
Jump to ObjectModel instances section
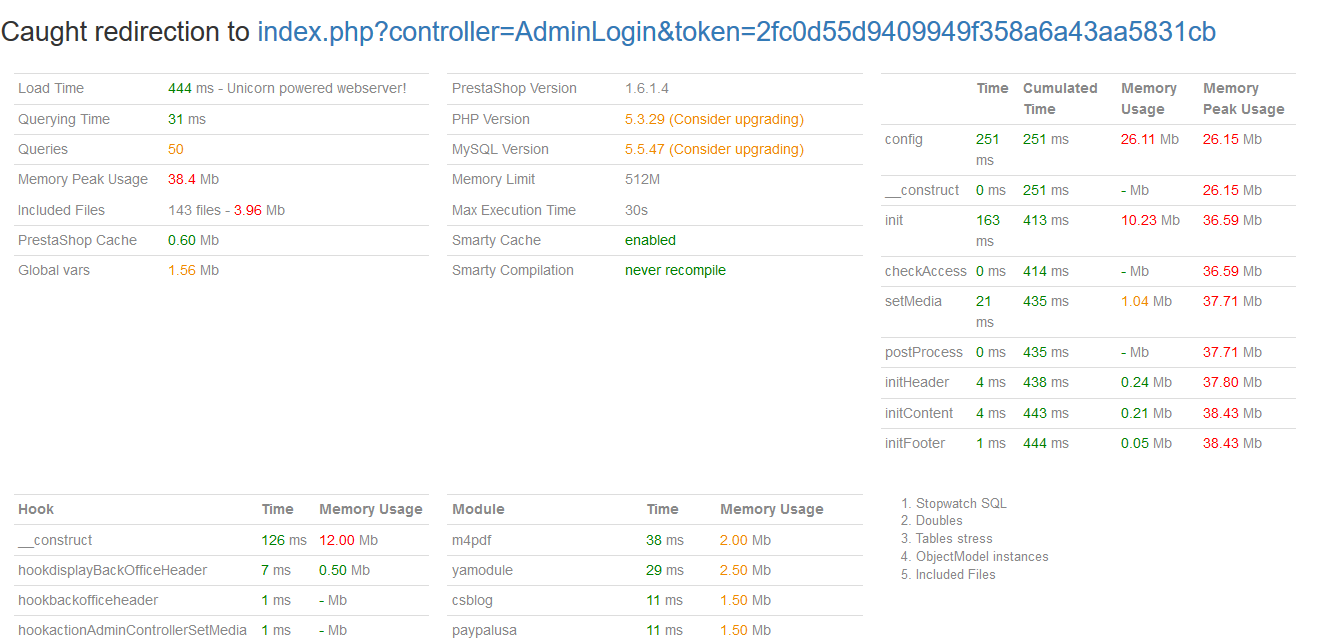(x=982, y=557)
